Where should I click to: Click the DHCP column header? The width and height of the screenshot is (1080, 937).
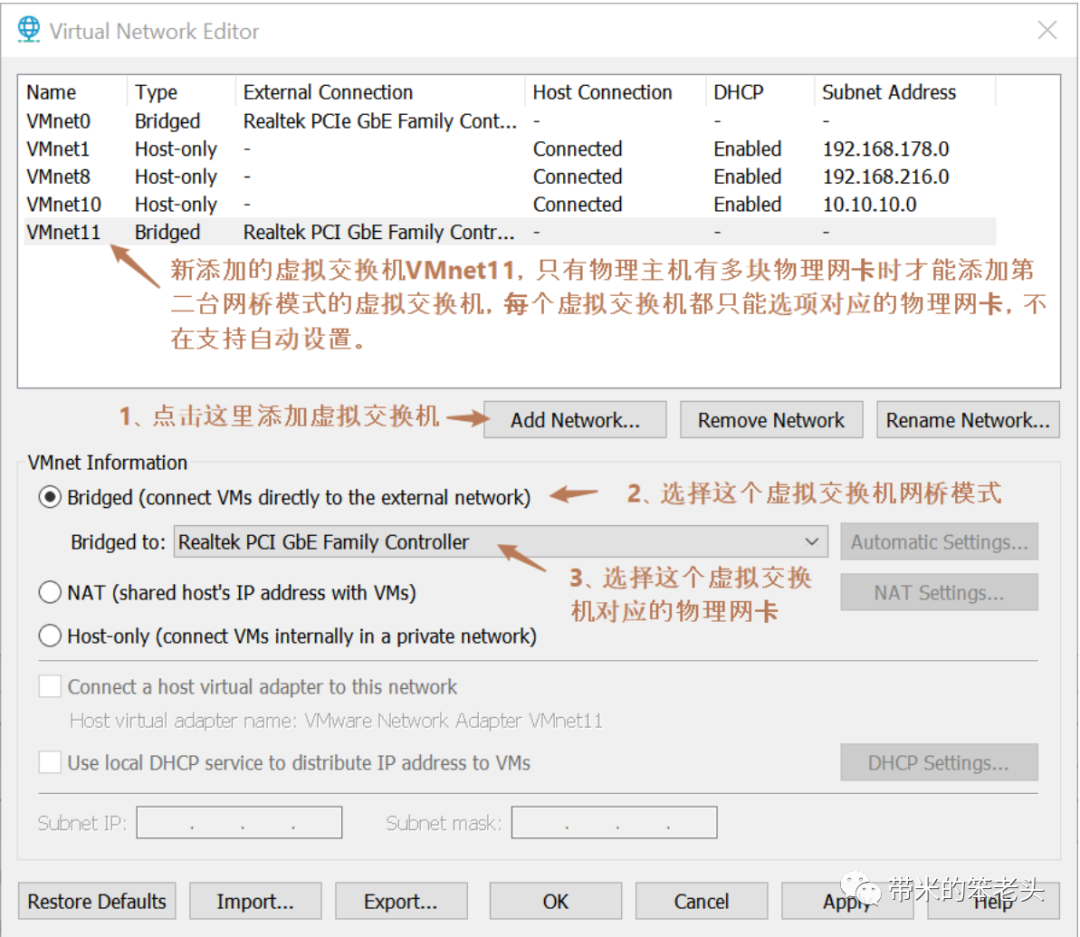click(760, 92)
